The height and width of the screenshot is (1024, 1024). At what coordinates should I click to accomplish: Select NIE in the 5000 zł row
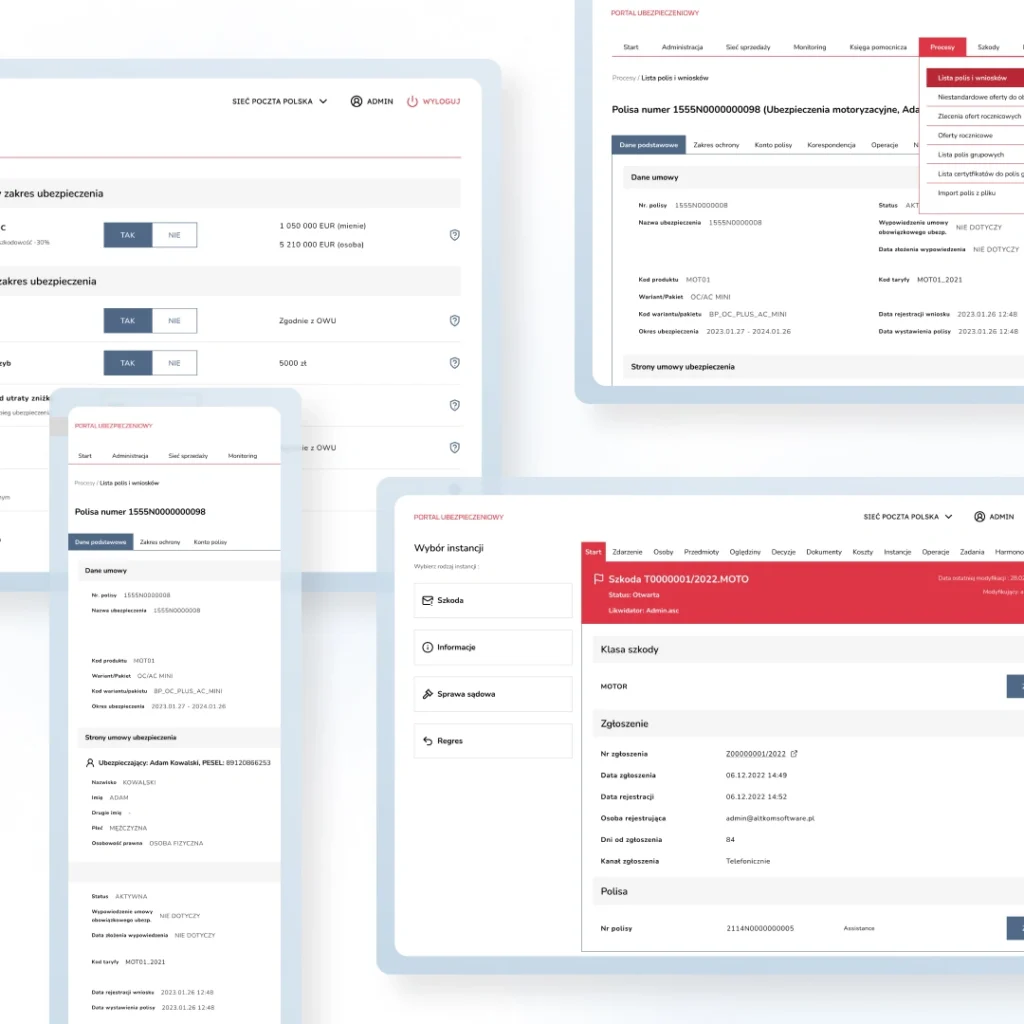coord(174,363)
